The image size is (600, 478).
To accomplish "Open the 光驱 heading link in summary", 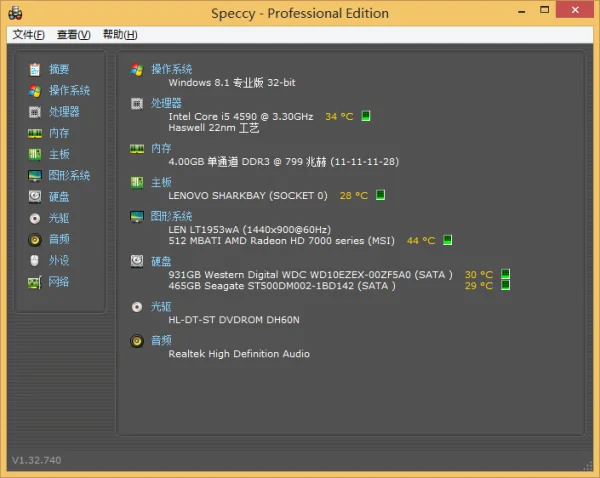I will pyautogui.click(x=161, y=307).
